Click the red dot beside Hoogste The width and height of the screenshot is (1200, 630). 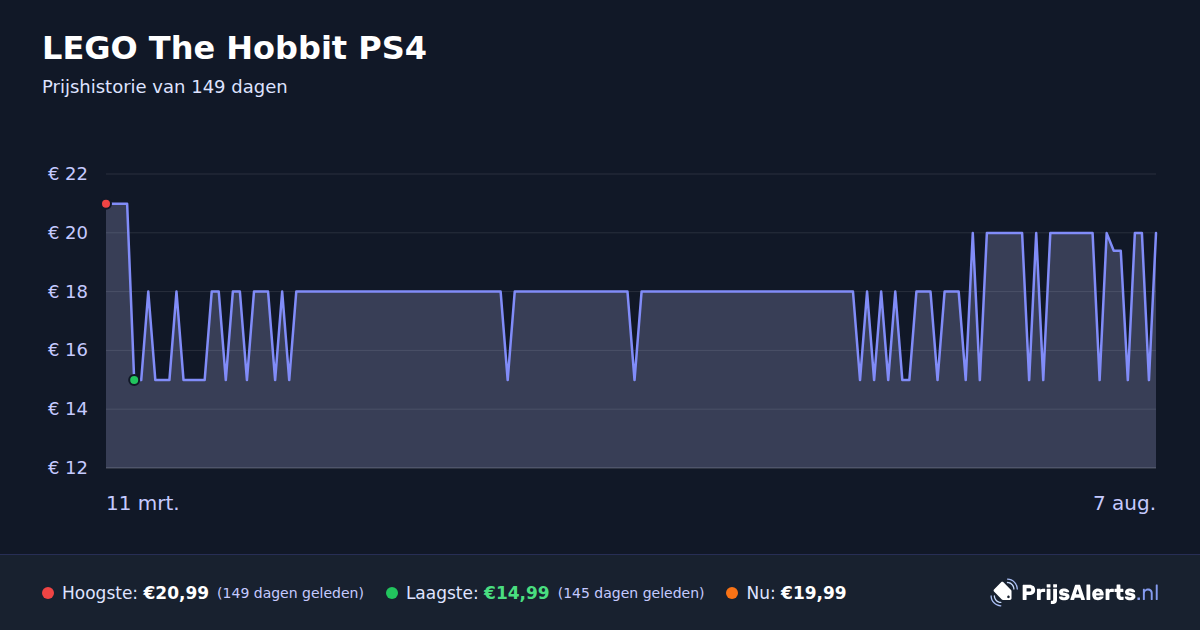48,593
